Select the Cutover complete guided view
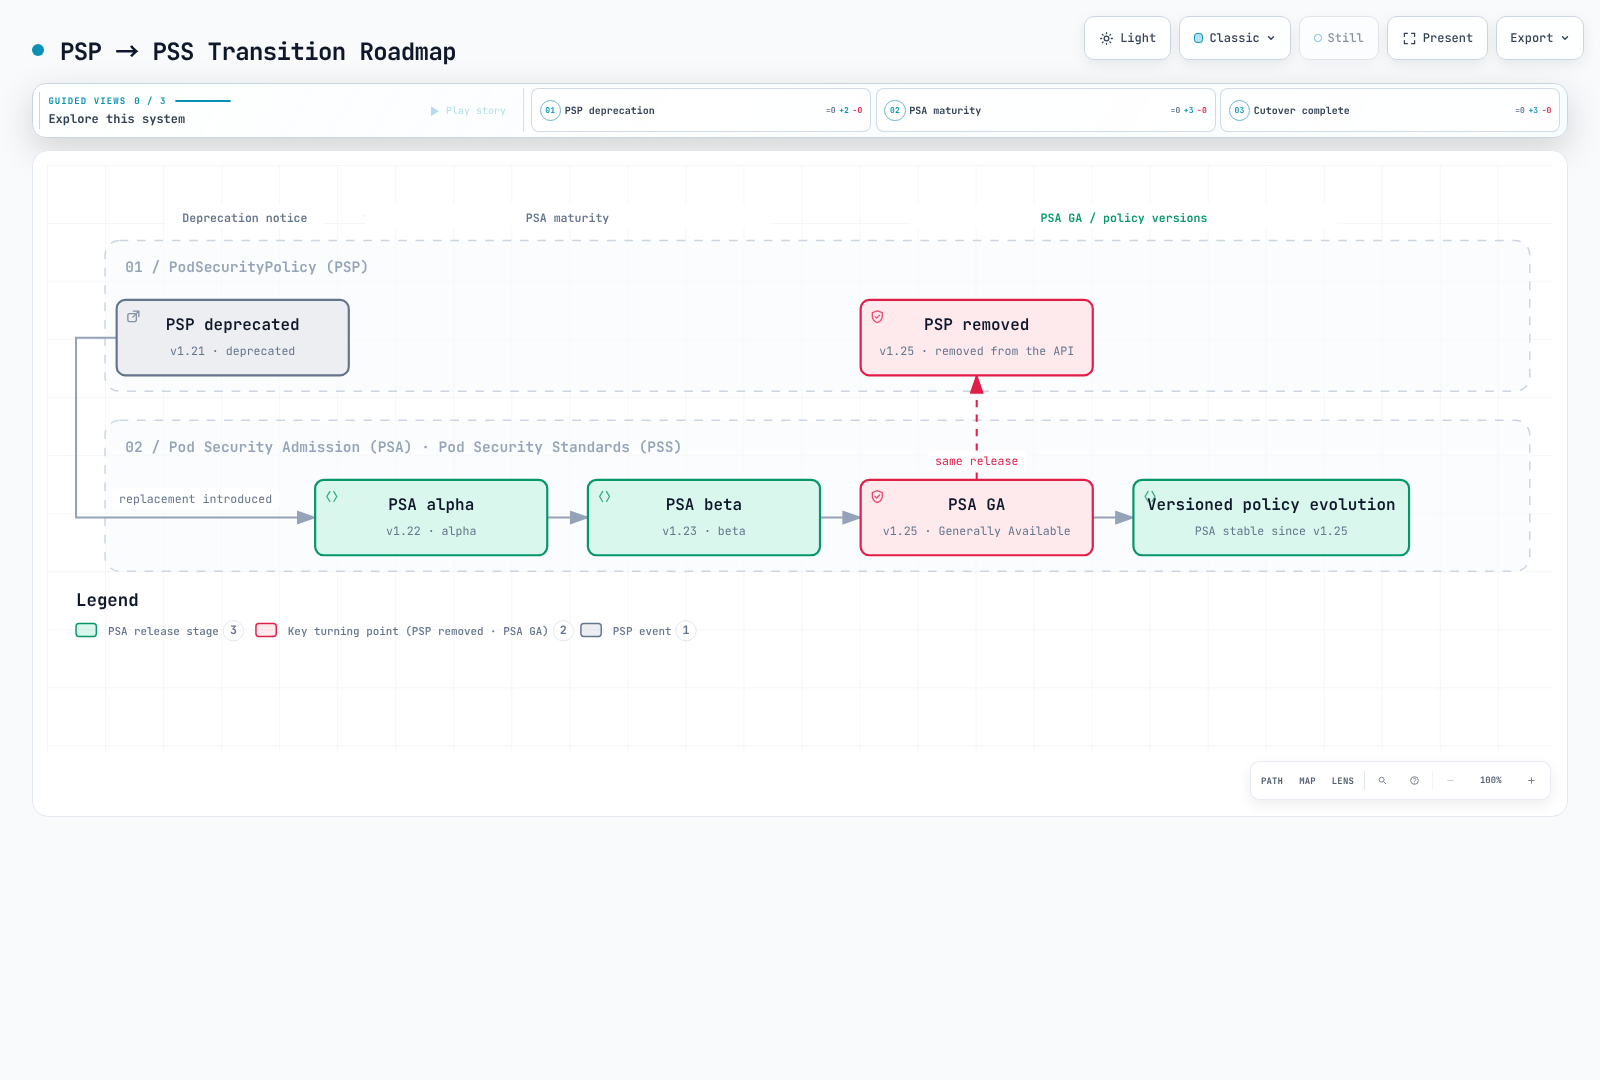 pyautogui.click(x=1390, y=110)
